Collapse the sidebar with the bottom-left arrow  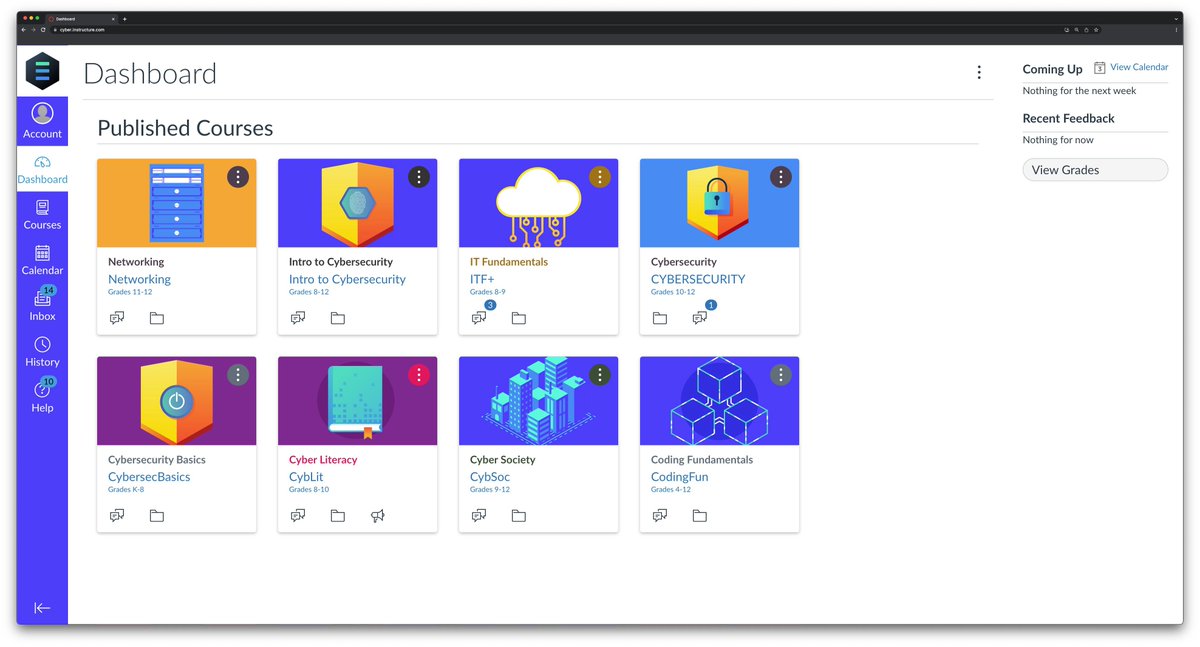42,607
